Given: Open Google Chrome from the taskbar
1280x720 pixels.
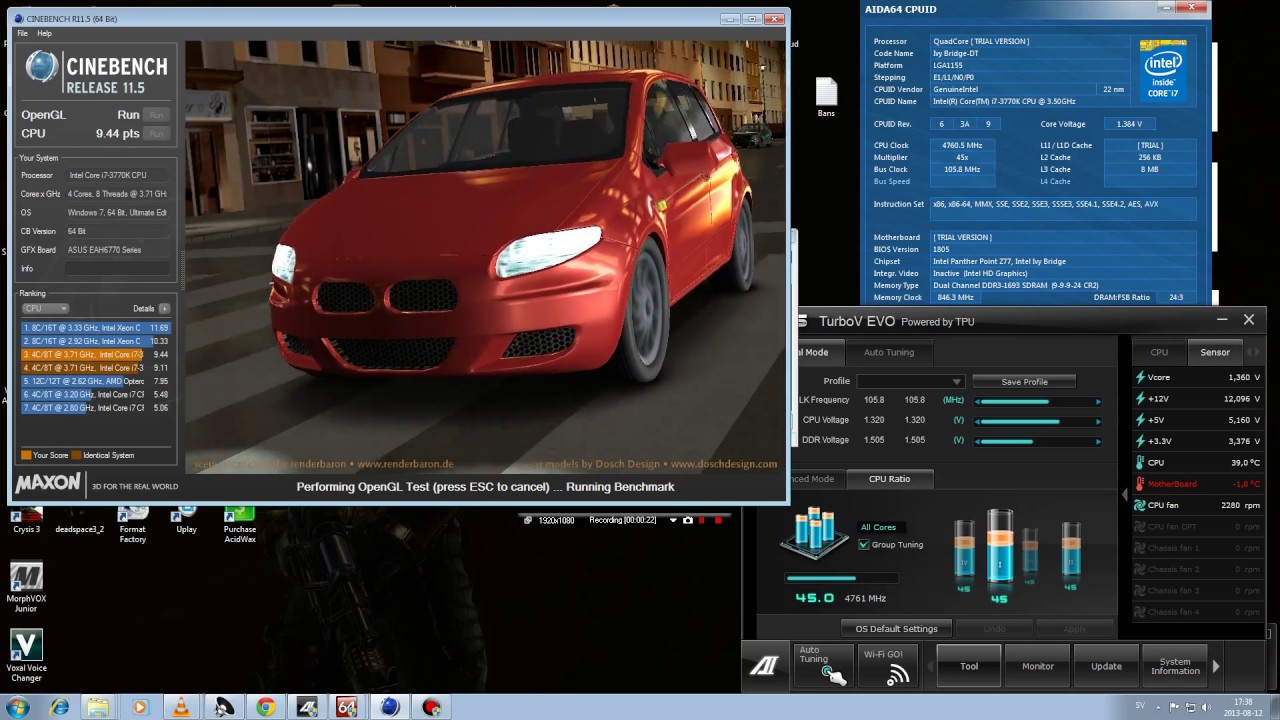Looking at the screenshot, I should pyautogui.click(x=265, y=707).
